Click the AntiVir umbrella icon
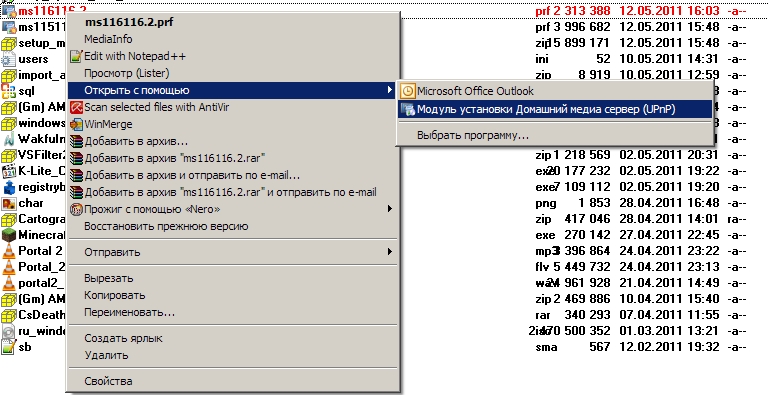 tap(76, 107)
